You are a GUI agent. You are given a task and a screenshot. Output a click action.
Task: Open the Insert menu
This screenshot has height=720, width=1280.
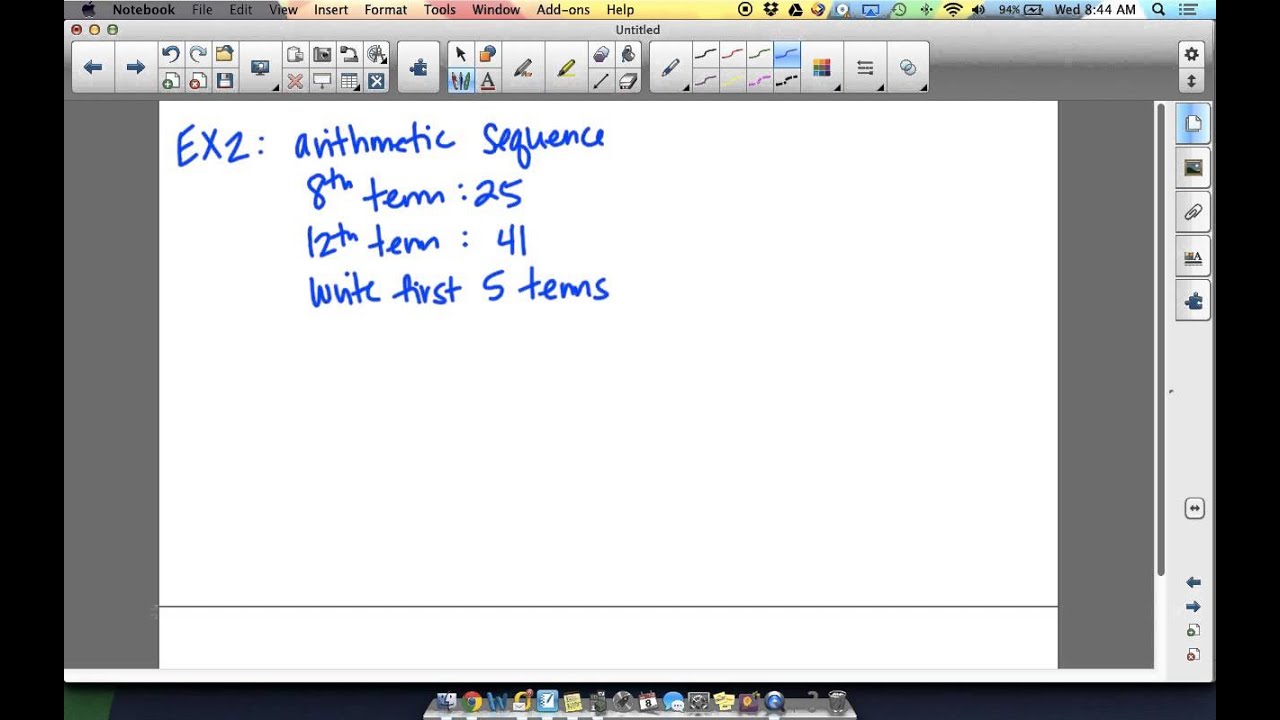tap(331, 10)
